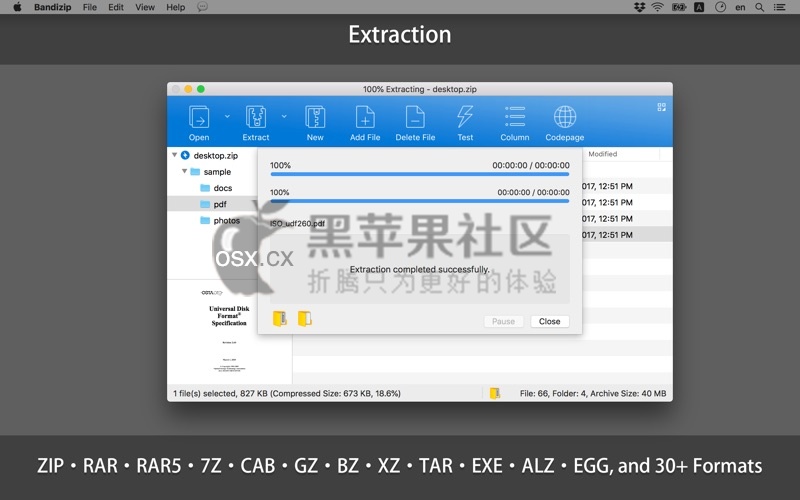
Task: Collapse the desktop.zip tree node
Action: point(174,155)
